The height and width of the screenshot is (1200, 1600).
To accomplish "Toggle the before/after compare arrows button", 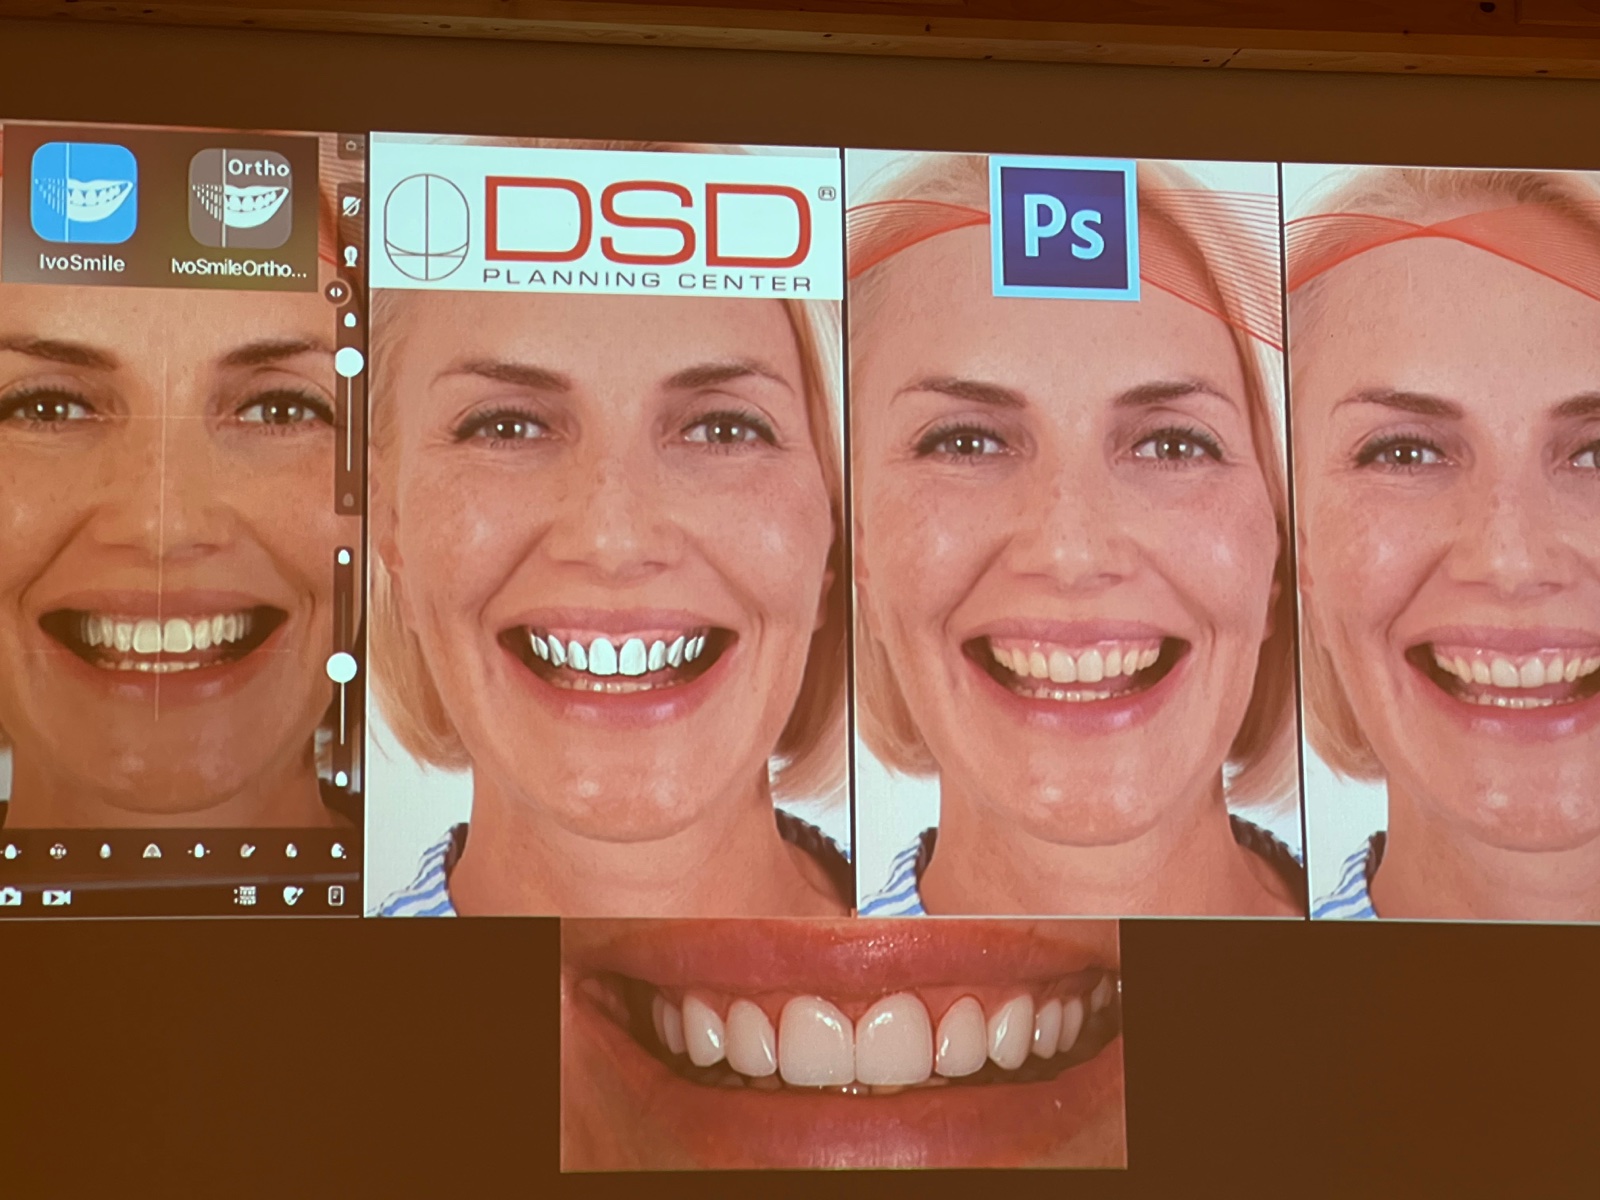I will pyautogui.click(x=336, y=292).
